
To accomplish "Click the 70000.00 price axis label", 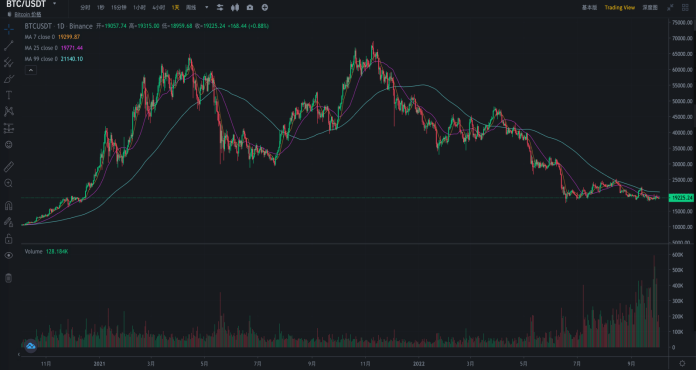I will 682,38.
